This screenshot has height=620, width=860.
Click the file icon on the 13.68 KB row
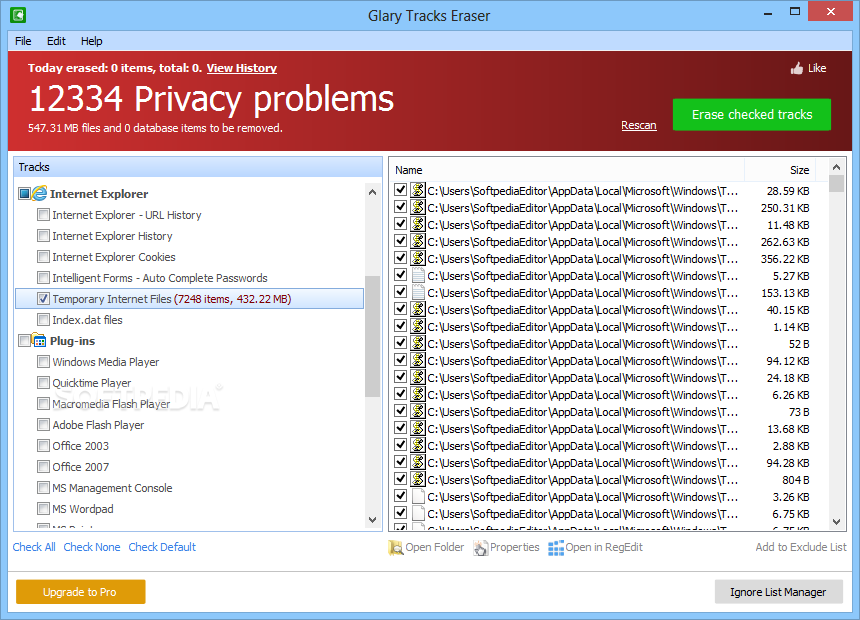[418, 429]
